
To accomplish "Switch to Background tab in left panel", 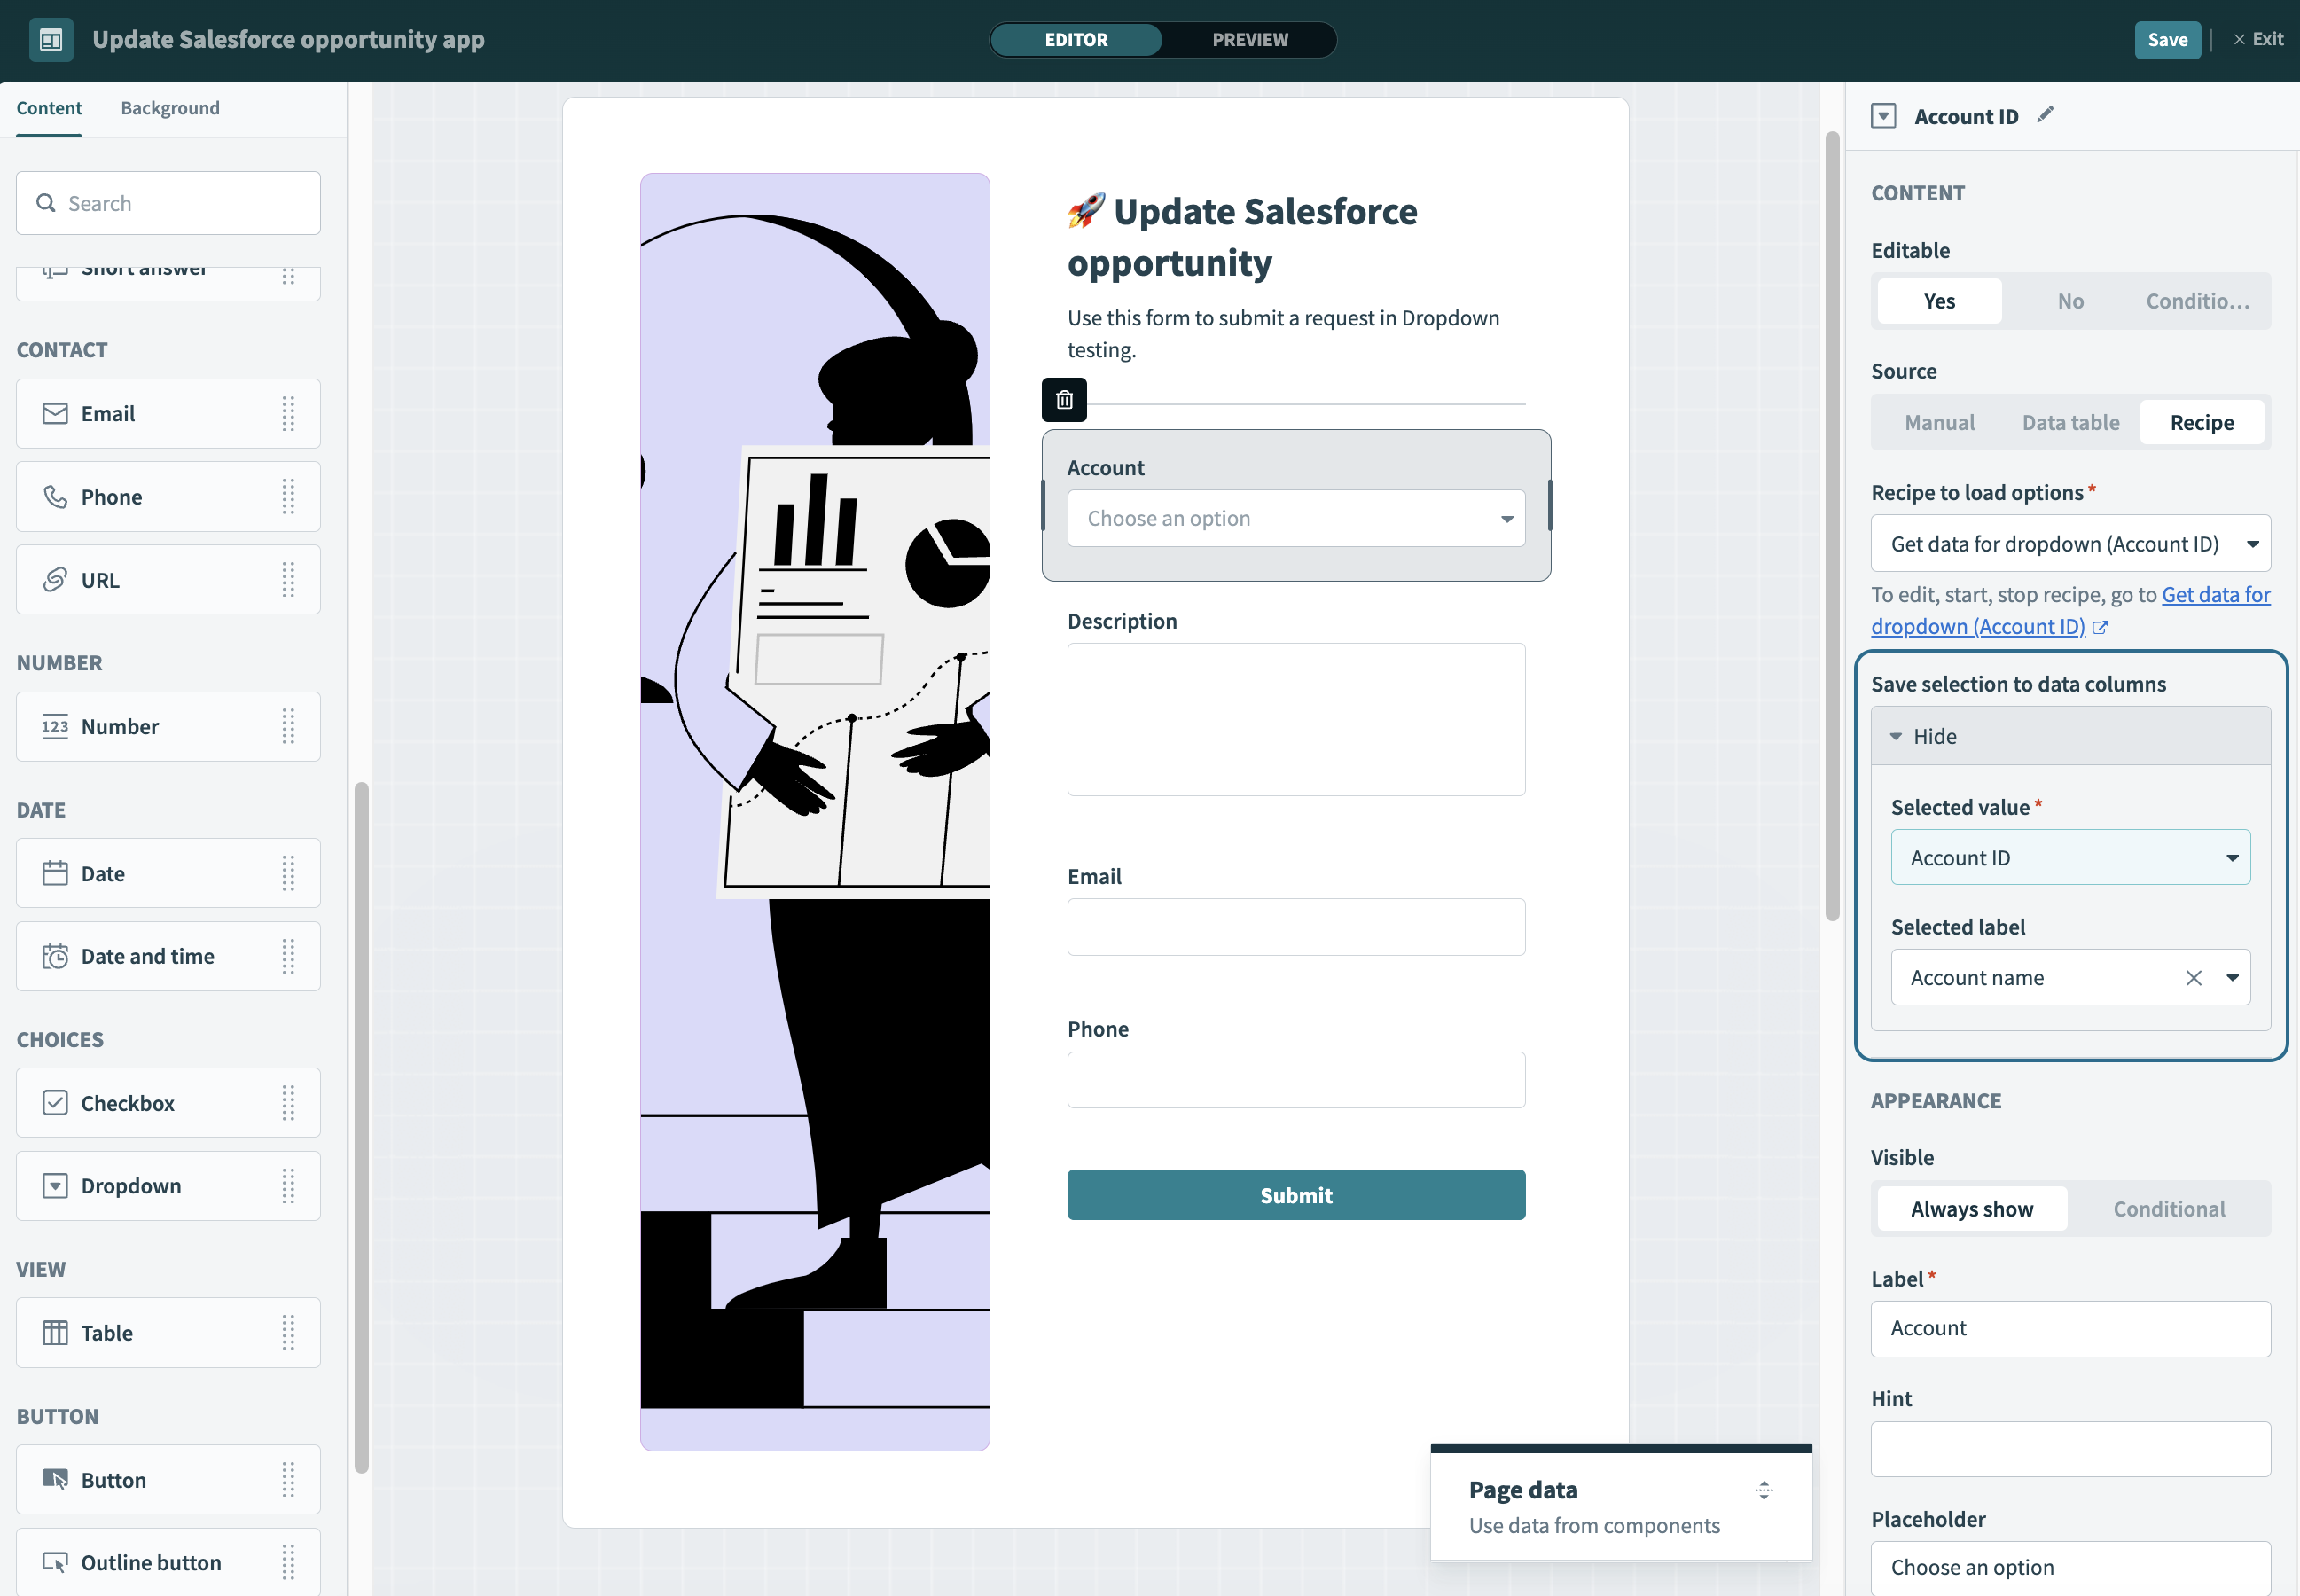I will 169,106.
